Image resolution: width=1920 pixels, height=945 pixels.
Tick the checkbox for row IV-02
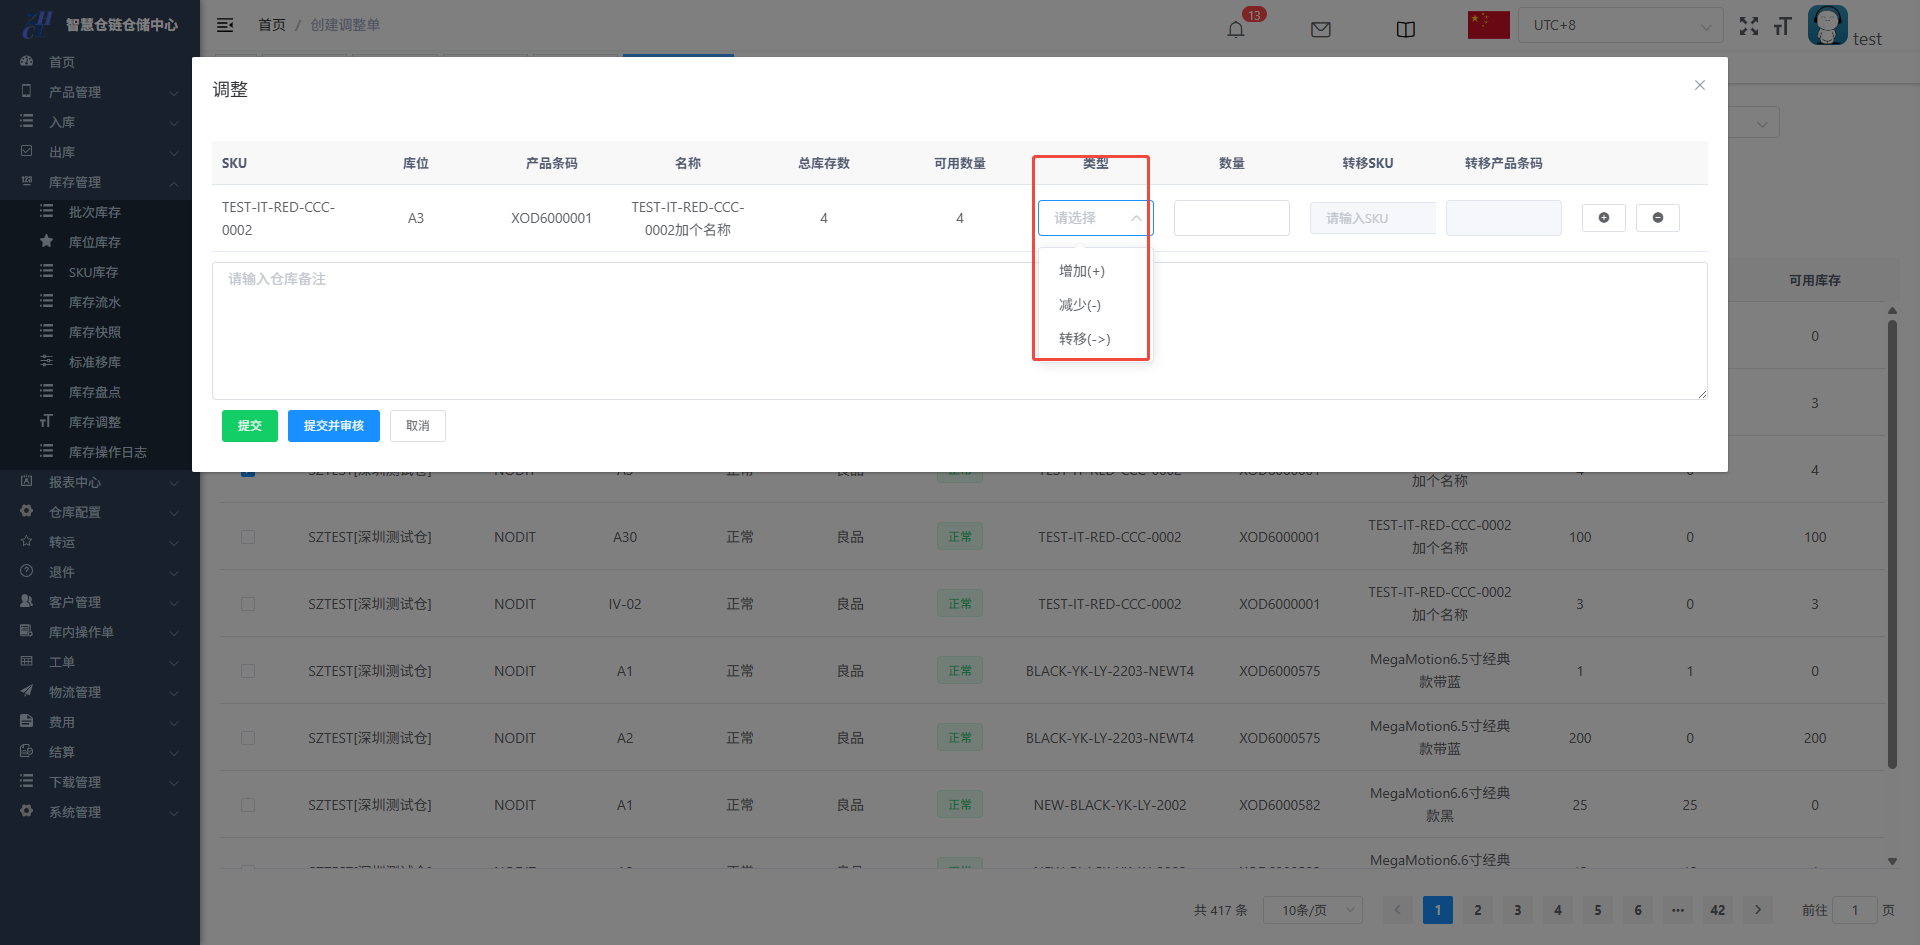tap(248, 604)
